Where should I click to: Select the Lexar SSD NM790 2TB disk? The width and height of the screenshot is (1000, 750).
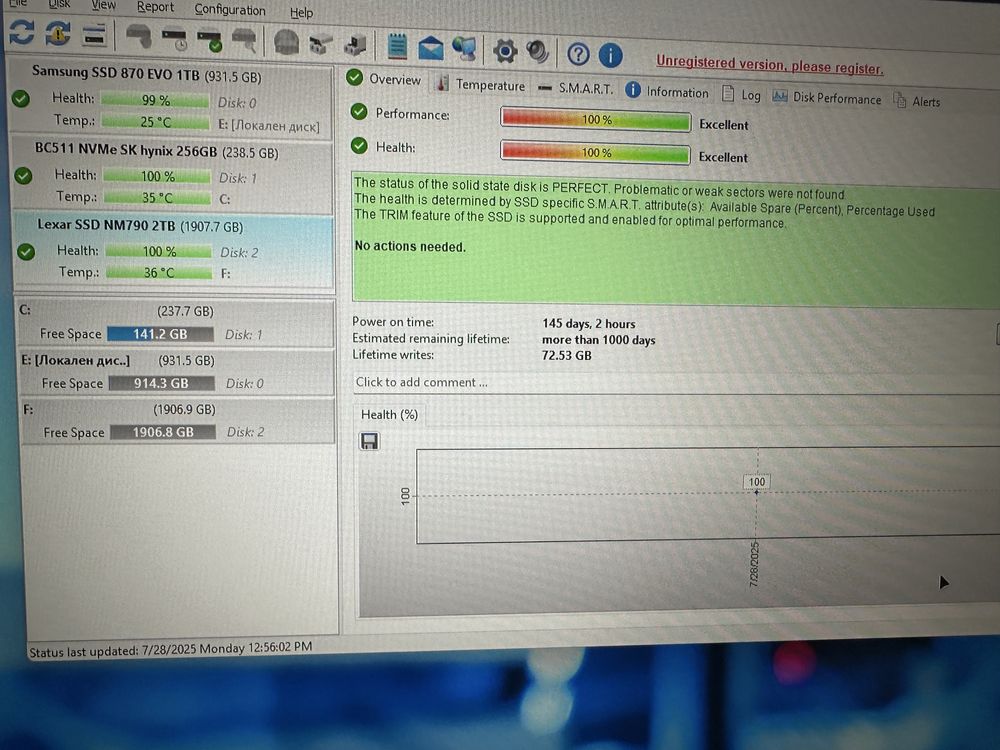coord(174,251)
